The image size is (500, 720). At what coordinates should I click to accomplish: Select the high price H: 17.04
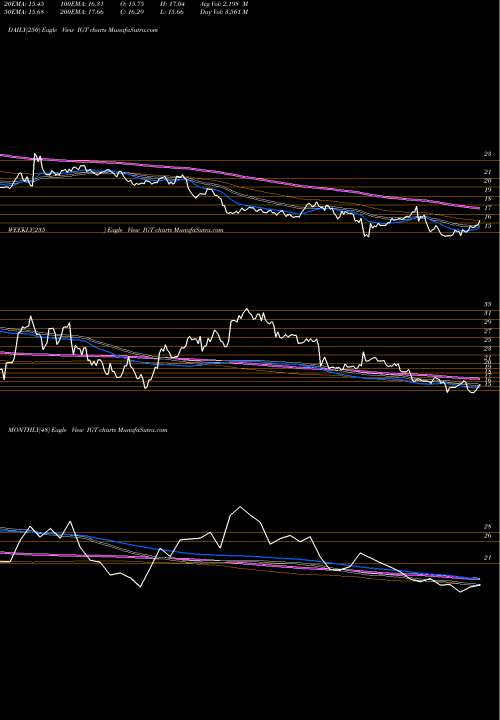click(x=173, y=4)
